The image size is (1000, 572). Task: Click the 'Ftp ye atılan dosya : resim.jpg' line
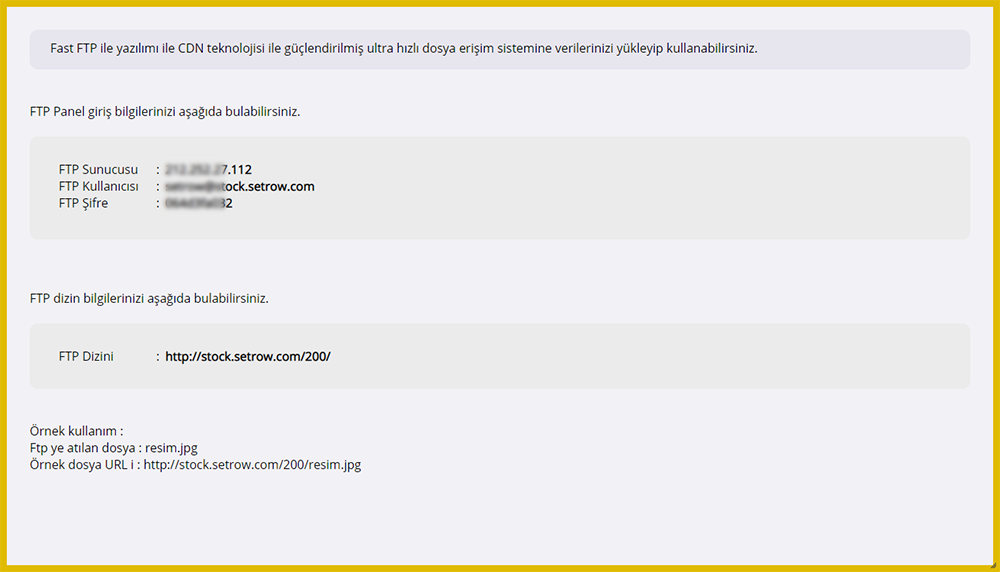(114, 448)
